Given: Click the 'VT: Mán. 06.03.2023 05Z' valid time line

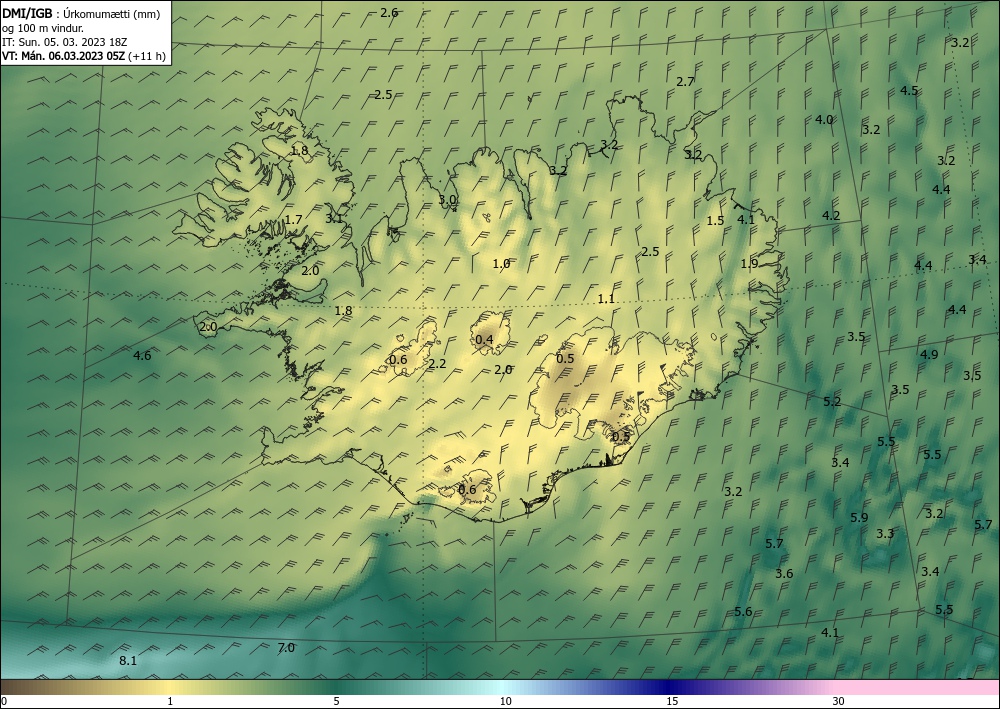Looking at the screenshot, I should click(x=64, y=56).
